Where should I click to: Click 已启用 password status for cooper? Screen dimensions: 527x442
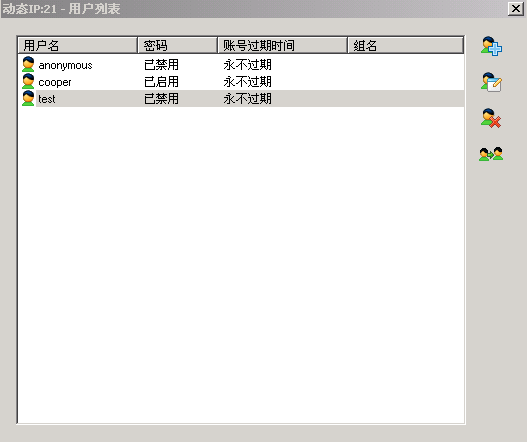pos(161,82)
